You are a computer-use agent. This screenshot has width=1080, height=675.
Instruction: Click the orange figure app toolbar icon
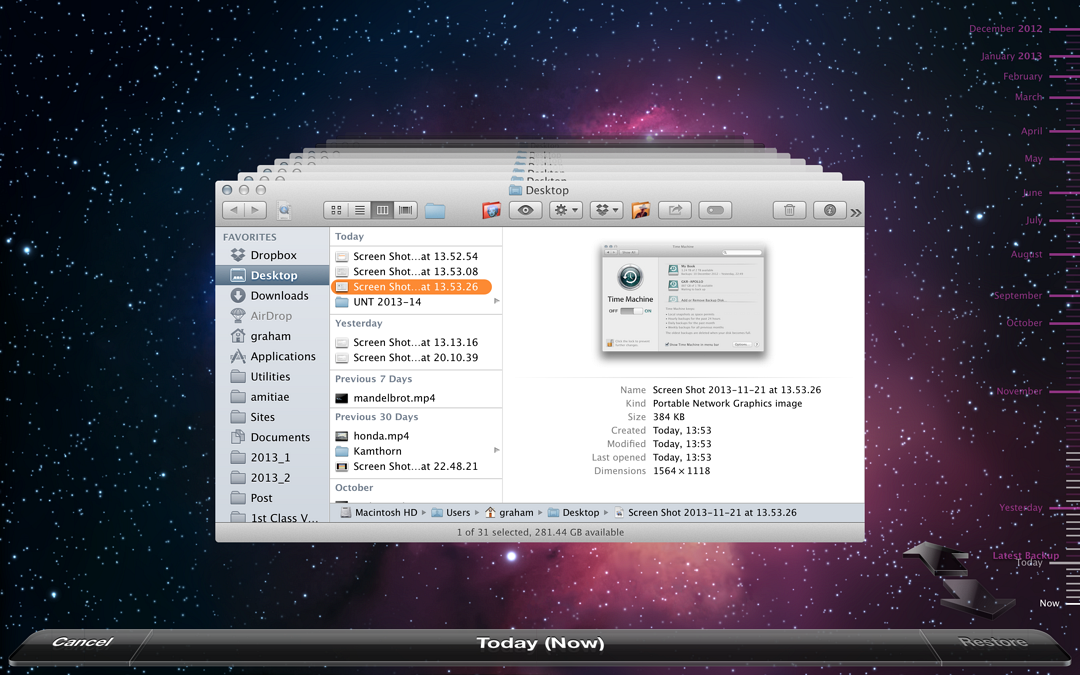coord(641,210)
